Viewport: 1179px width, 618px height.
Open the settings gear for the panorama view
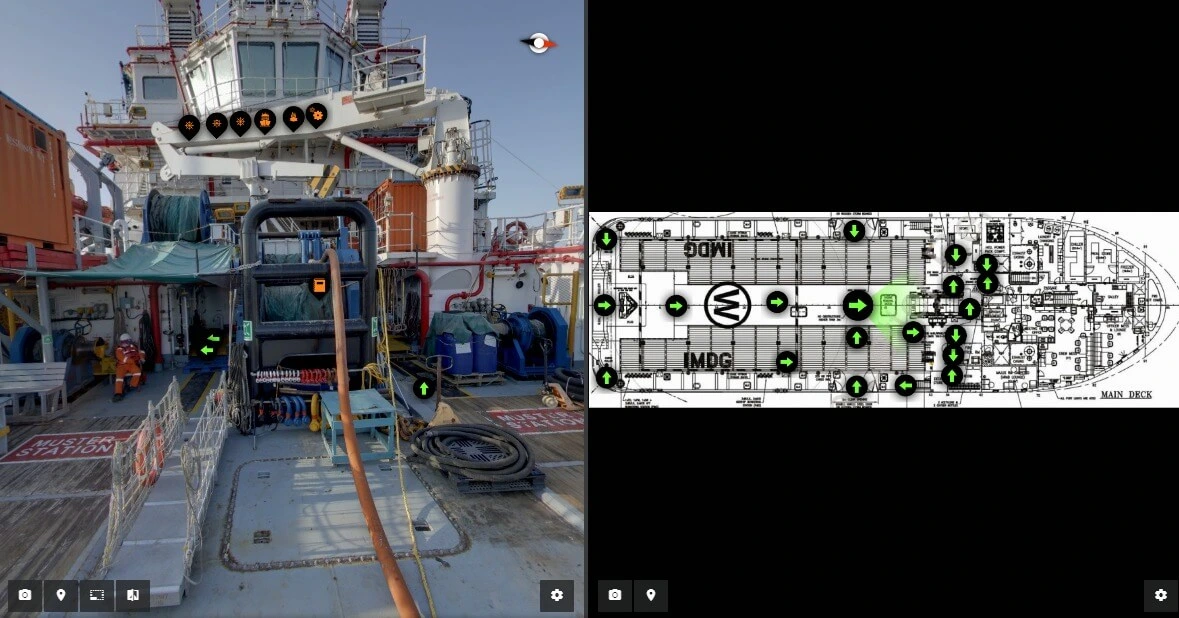tap(557, 595)
